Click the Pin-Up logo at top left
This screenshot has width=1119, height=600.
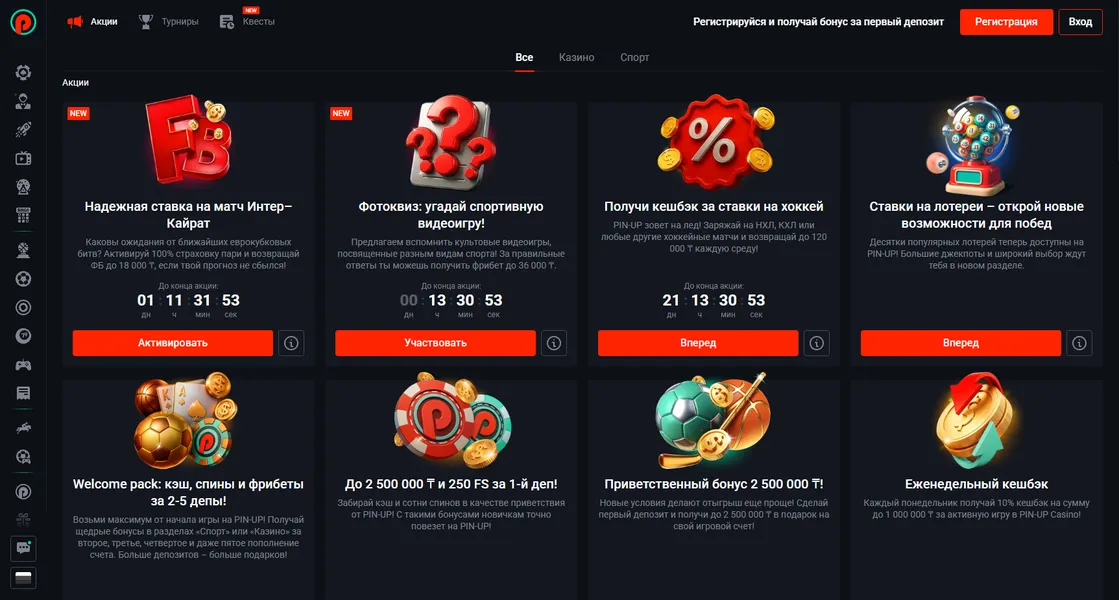(23, 22)
